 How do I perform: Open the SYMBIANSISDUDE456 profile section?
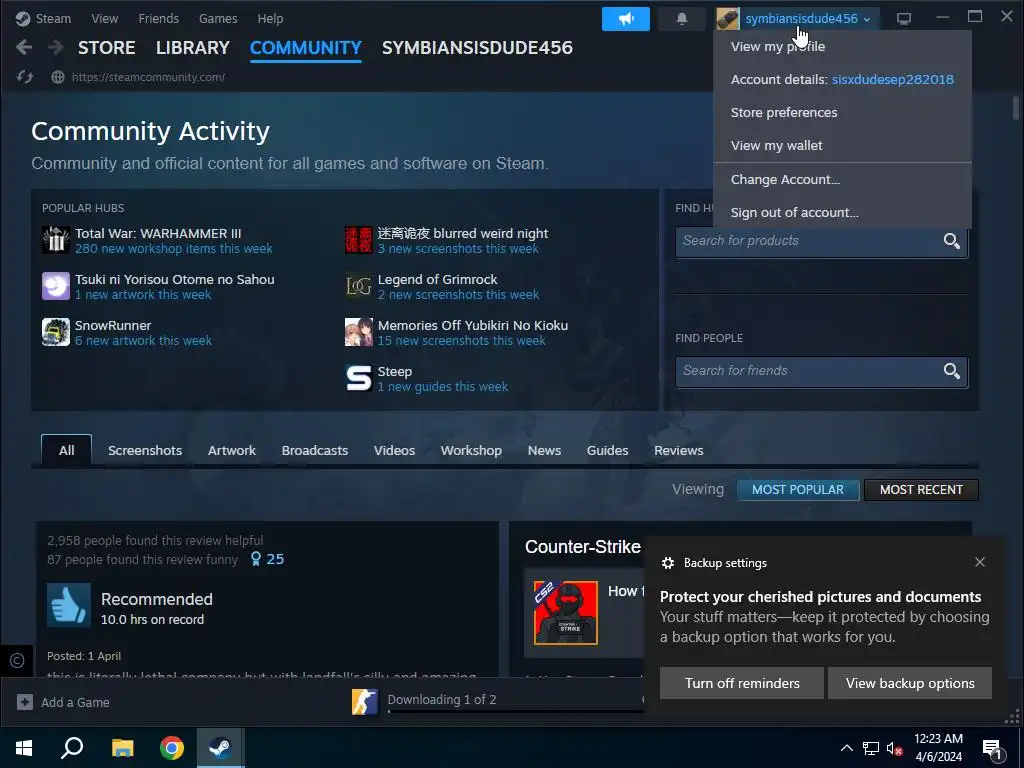[x=477, y=48]
